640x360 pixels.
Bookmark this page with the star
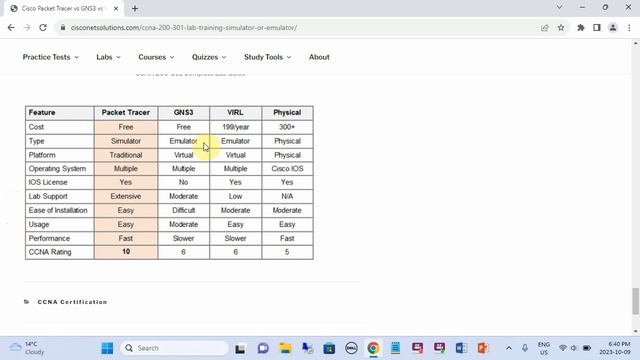coord(561,28)
